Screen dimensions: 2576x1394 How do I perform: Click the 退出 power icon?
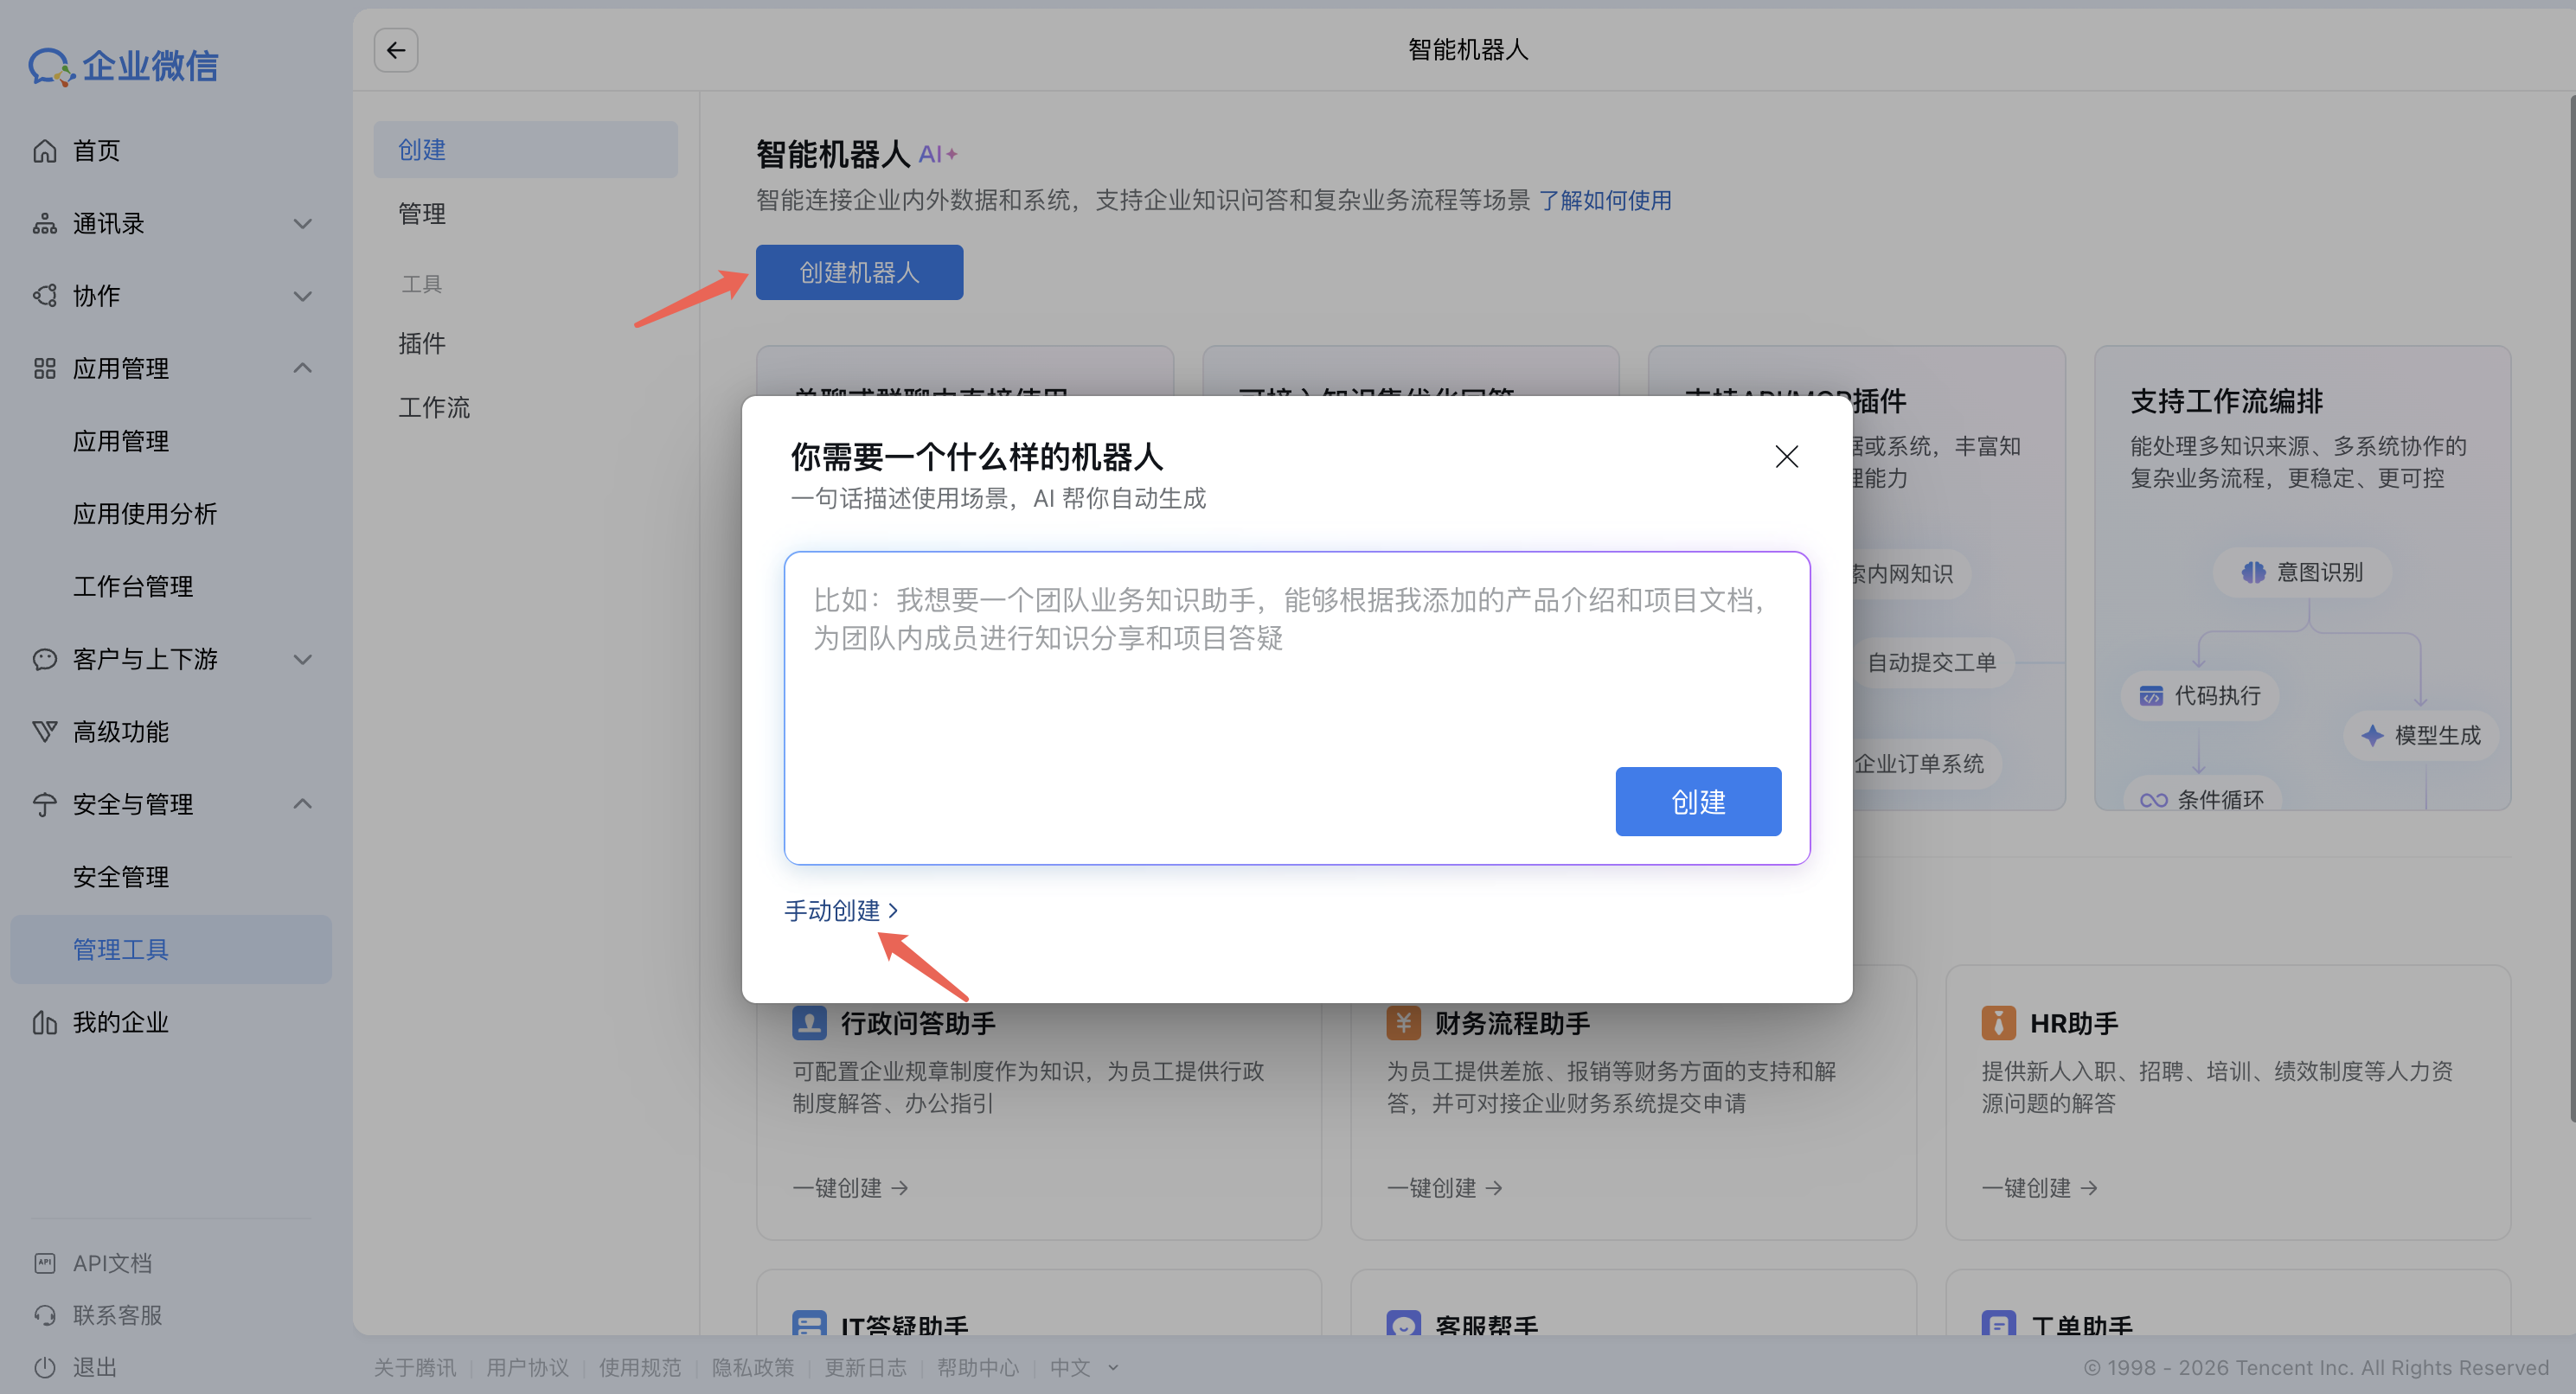(x=45, y=1367)
